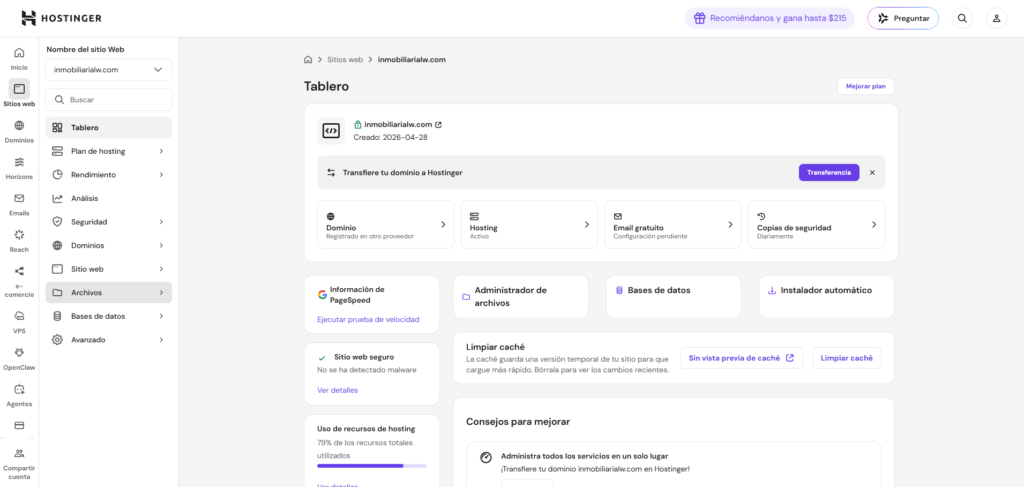Go to Dominios in left rail

coord(19,131)
